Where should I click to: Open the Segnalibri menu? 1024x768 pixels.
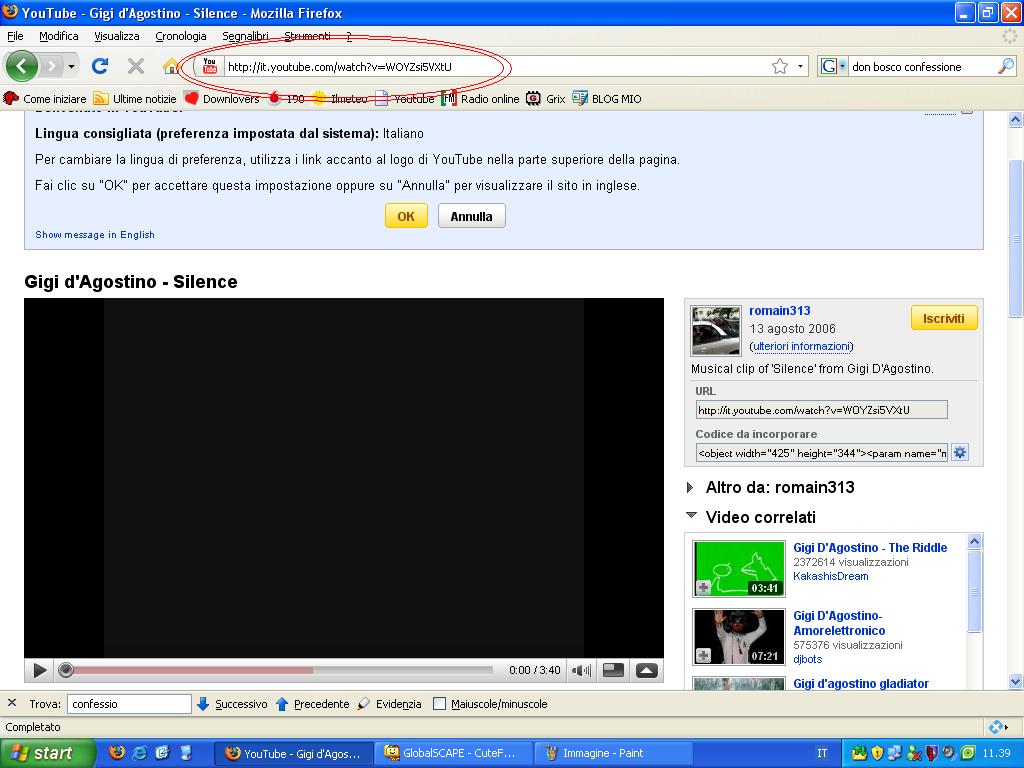pyautogui.click(x=246, y=36)
